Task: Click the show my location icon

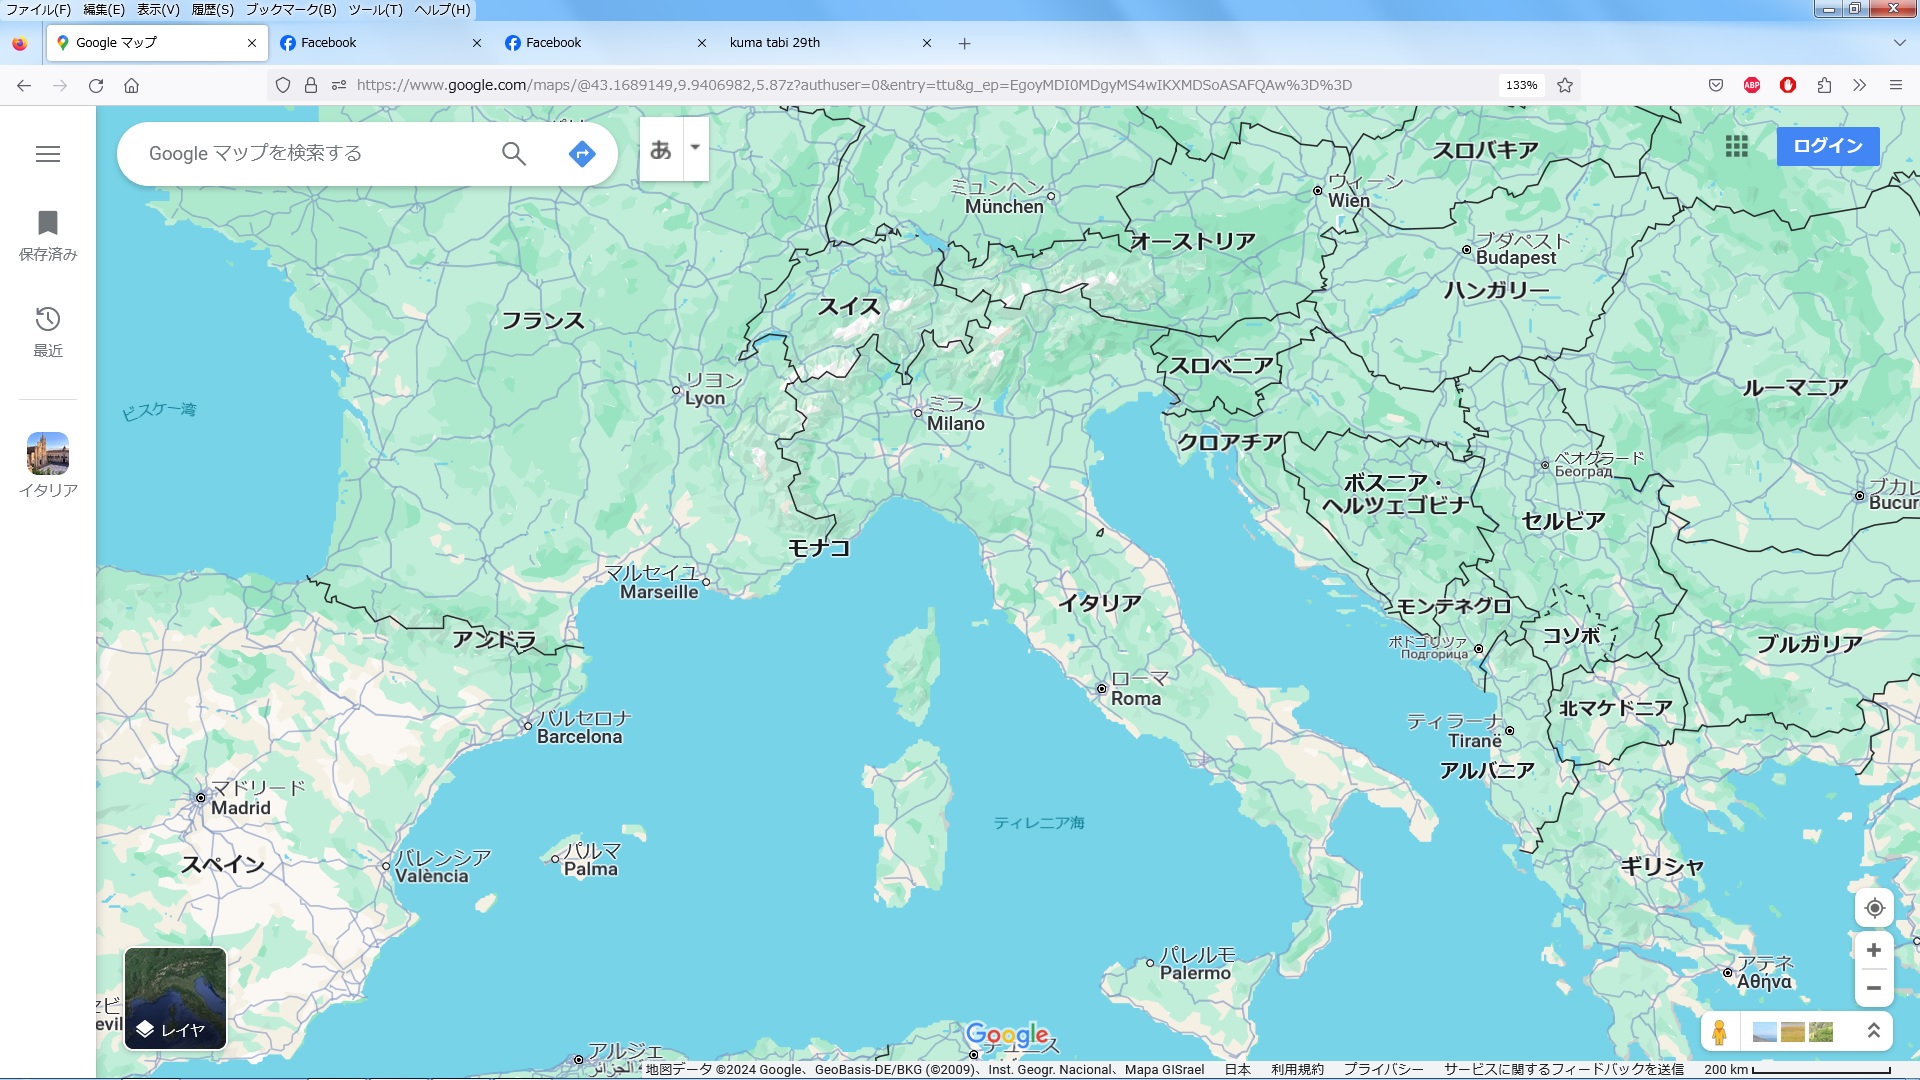Action: tap(1874, 908)
